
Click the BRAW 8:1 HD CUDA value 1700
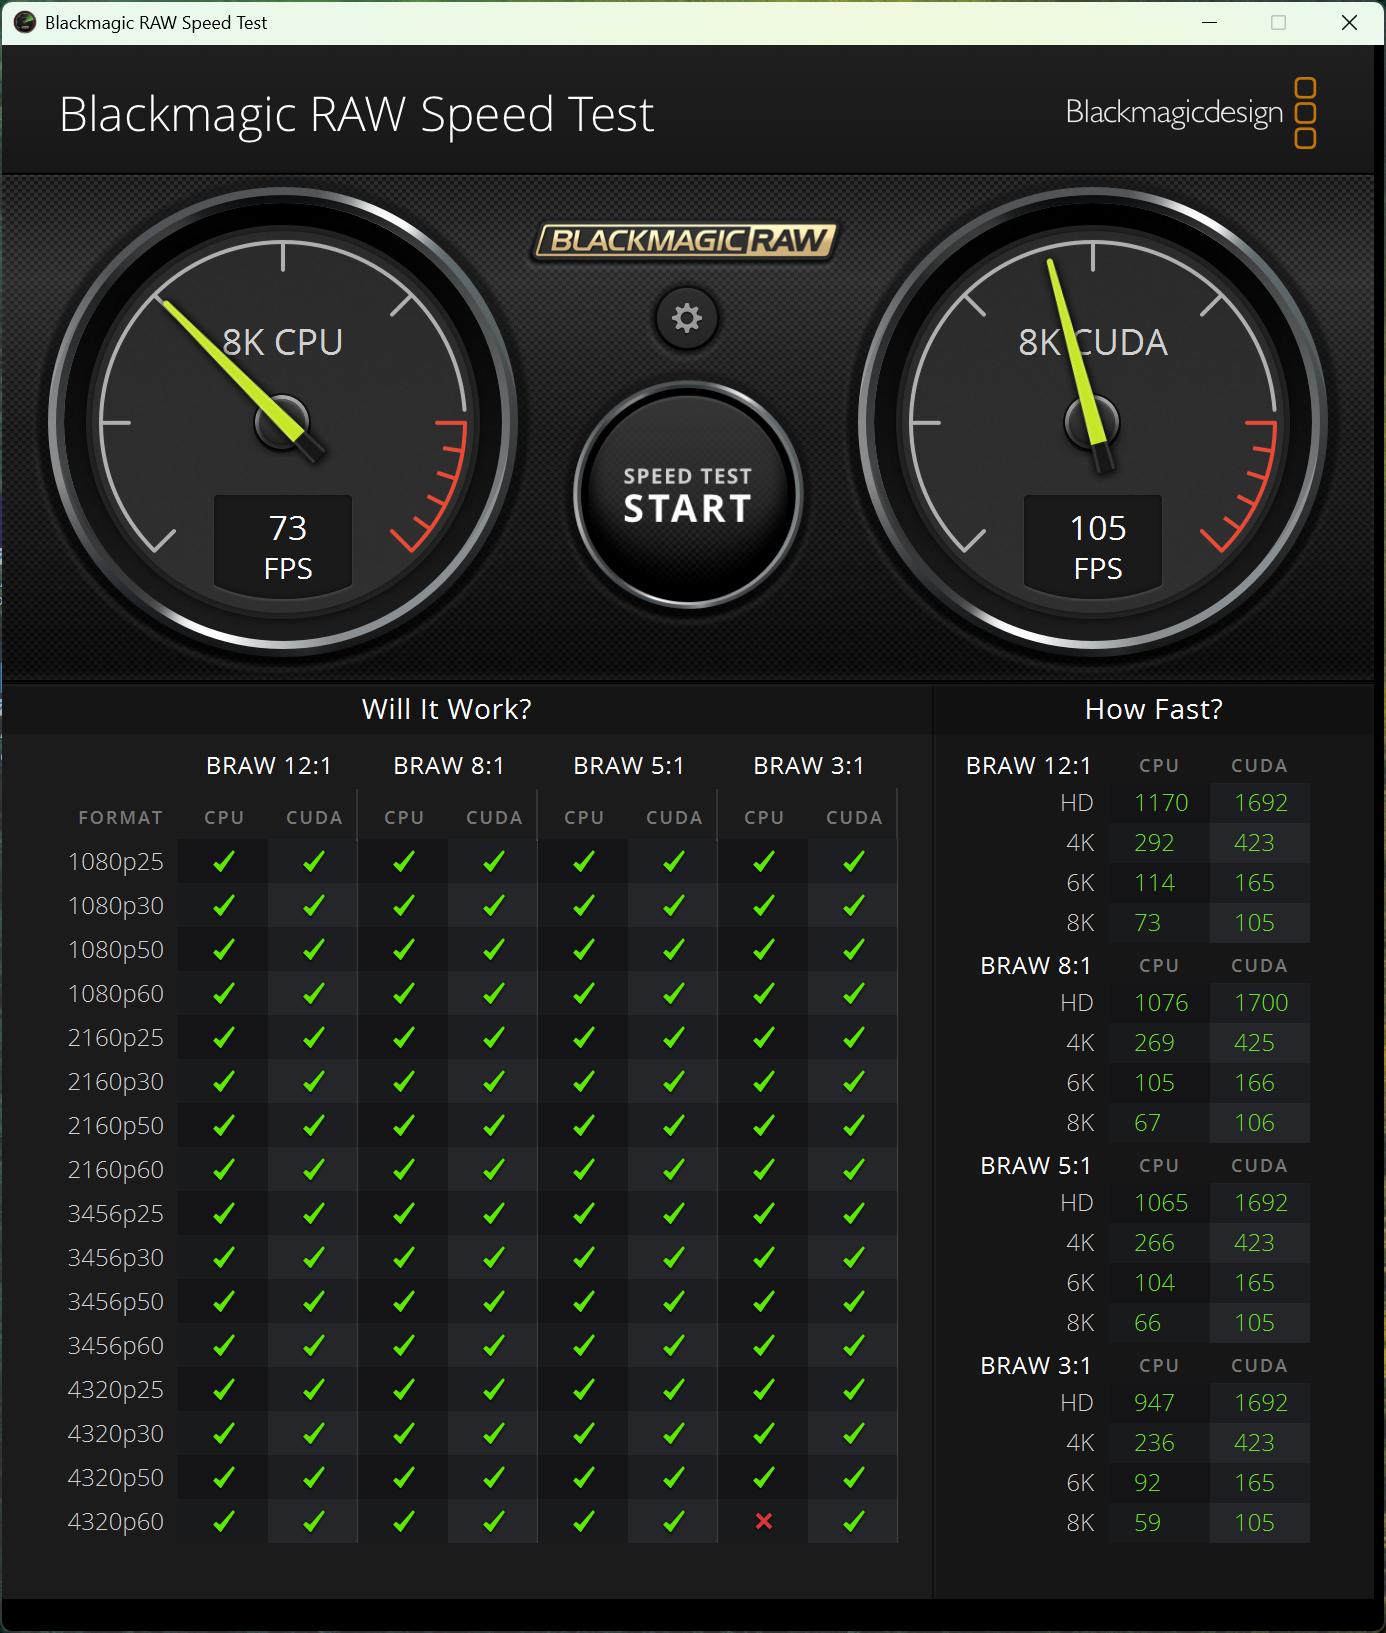click(x=1260, y=1003)
